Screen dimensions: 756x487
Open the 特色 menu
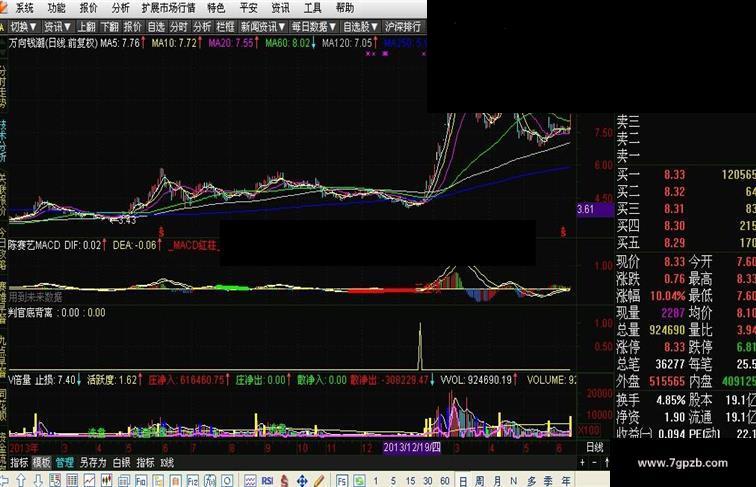(x=216, y=8)
